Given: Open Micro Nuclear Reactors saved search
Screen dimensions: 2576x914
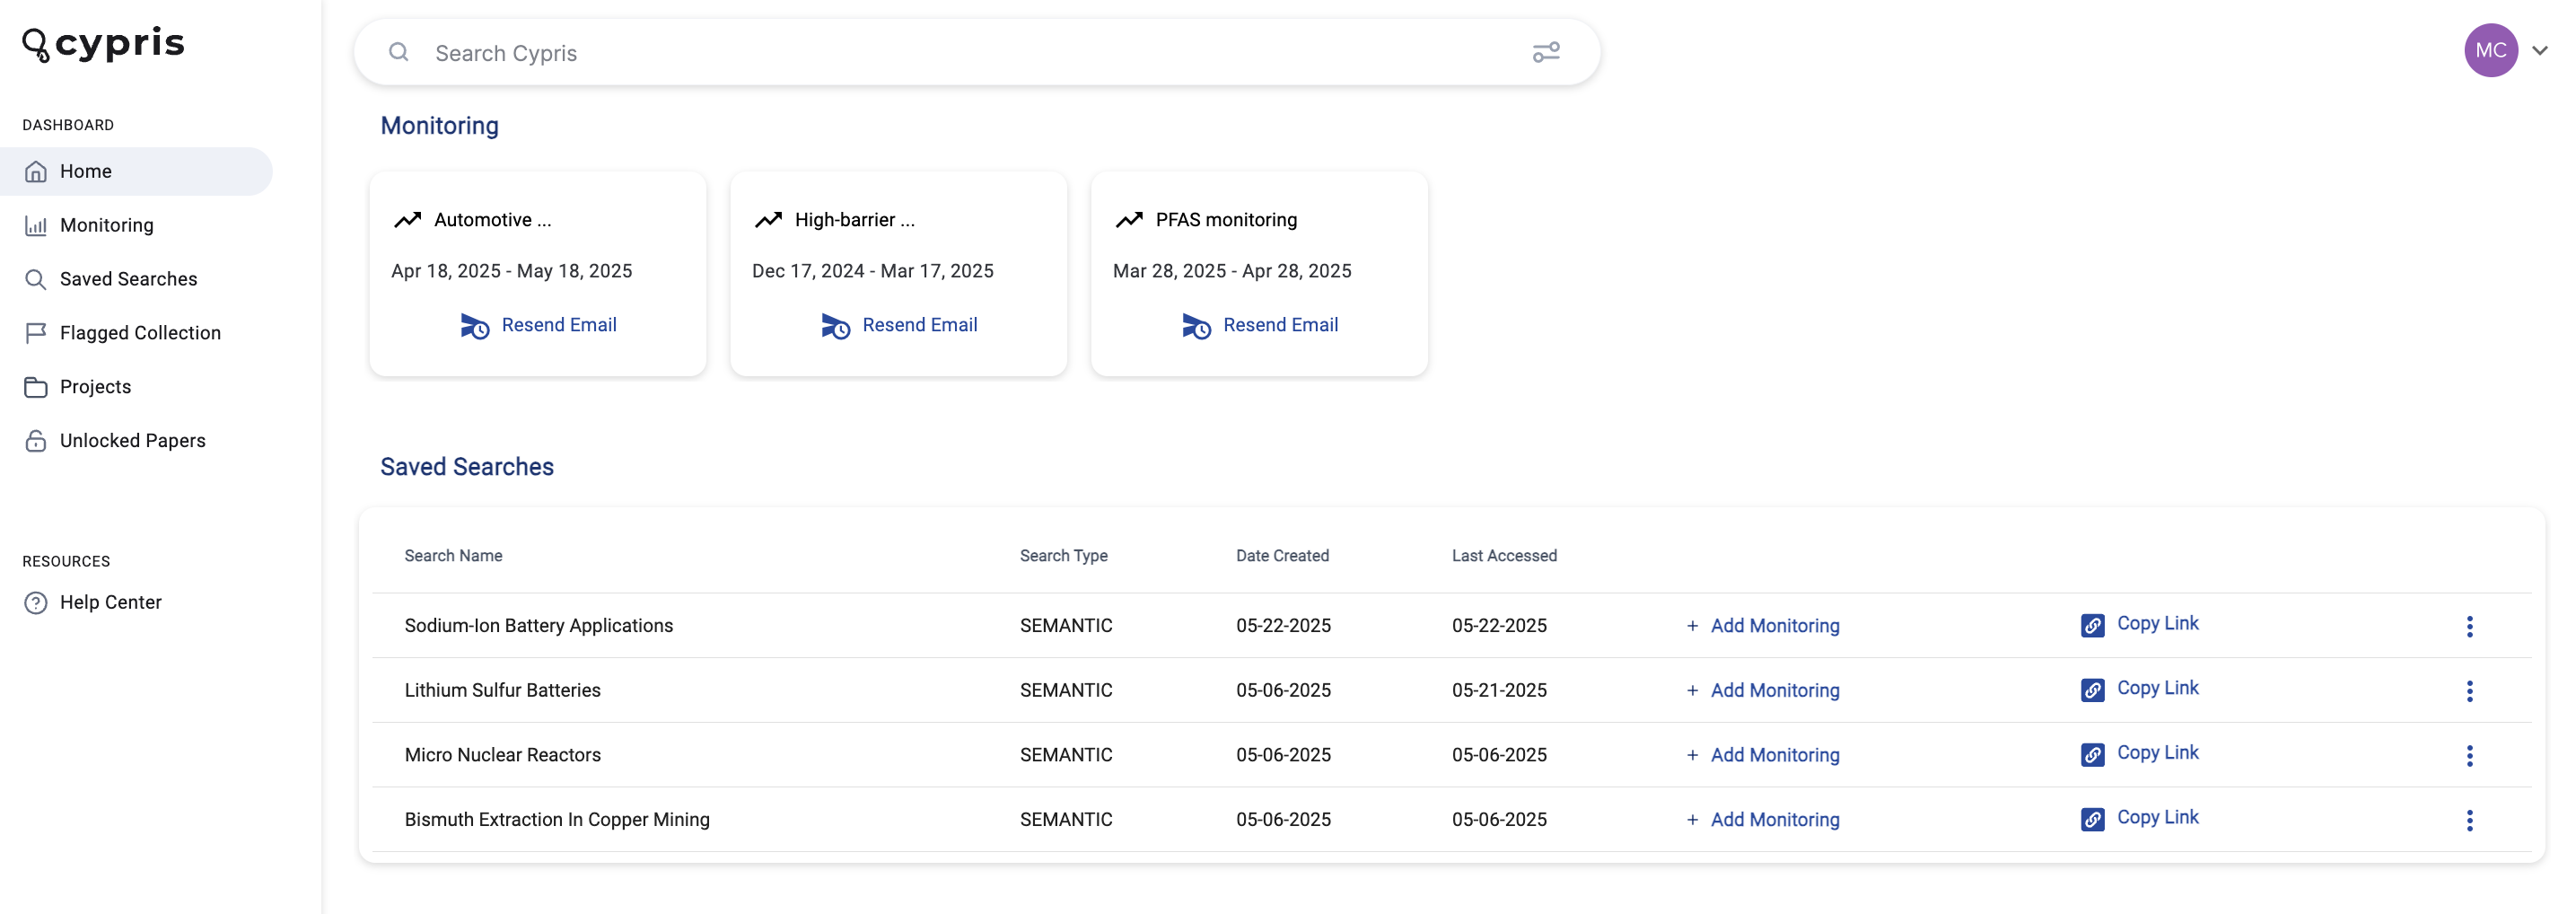Looking at the screenshot, I should [502, 754].
